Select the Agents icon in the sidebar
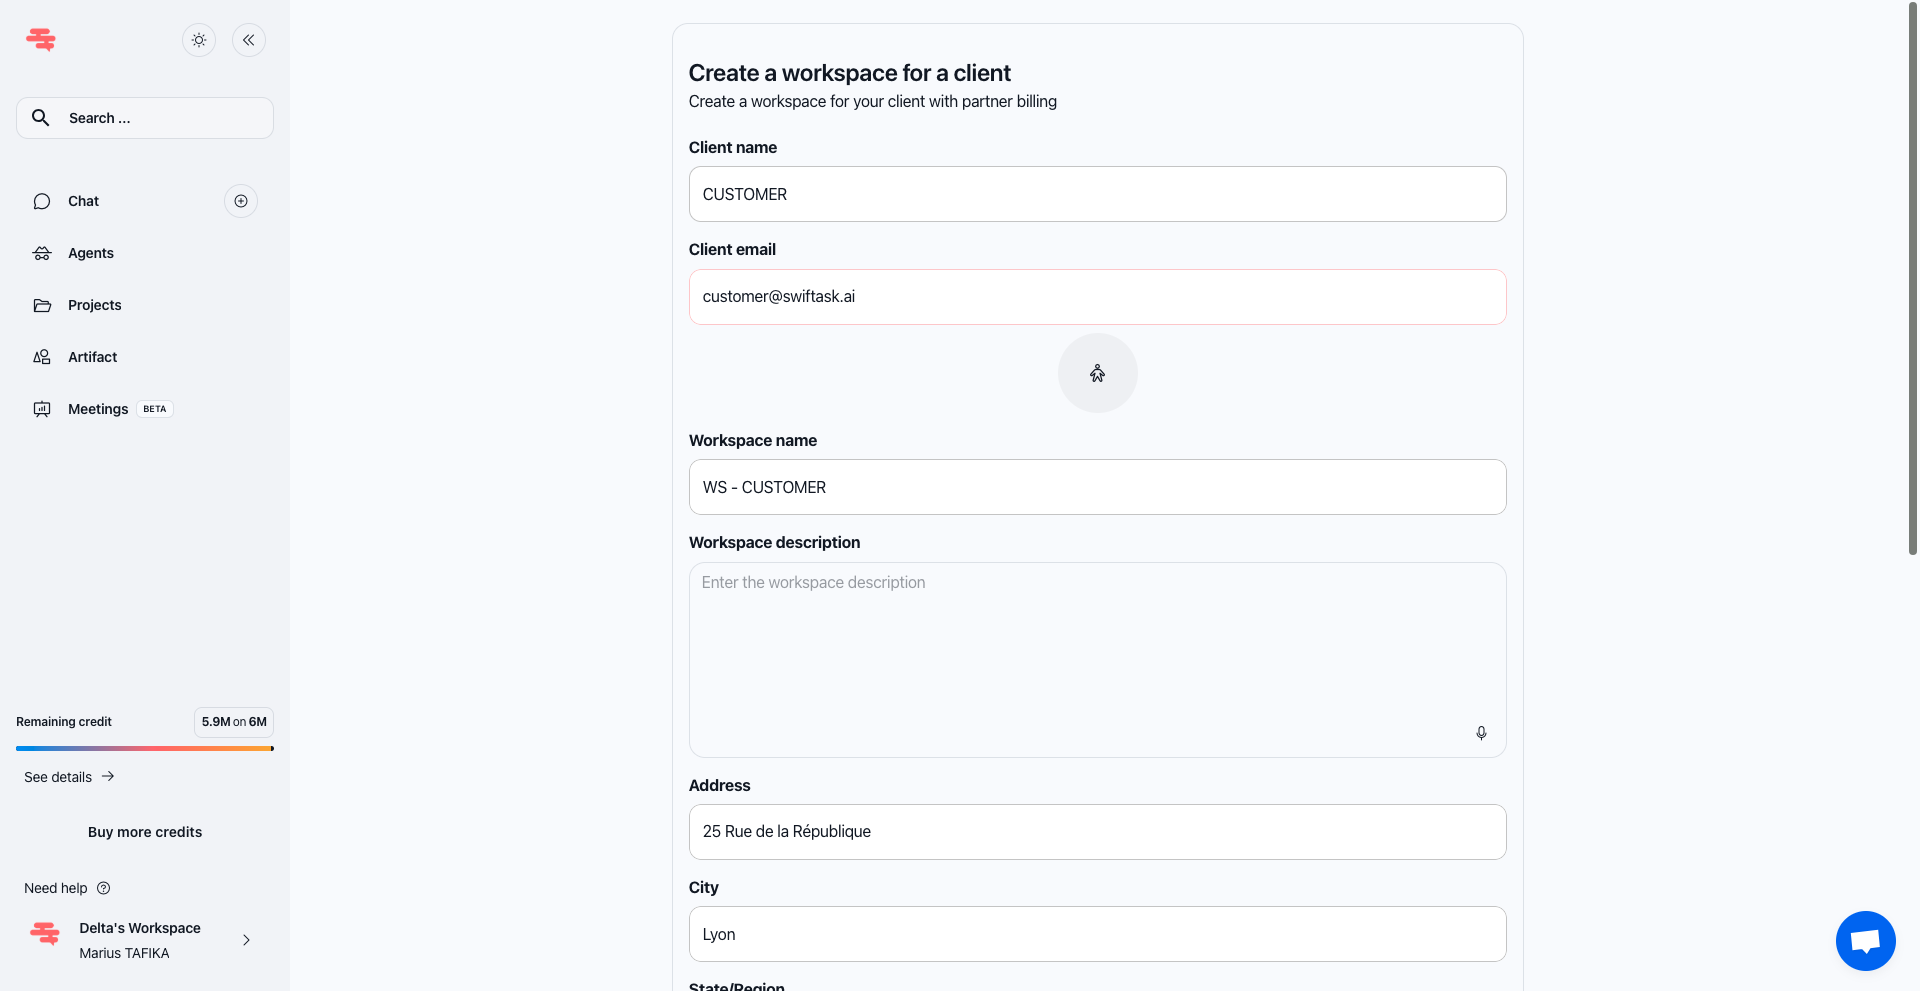1920x991 pixels. click(x=41, y=253)
